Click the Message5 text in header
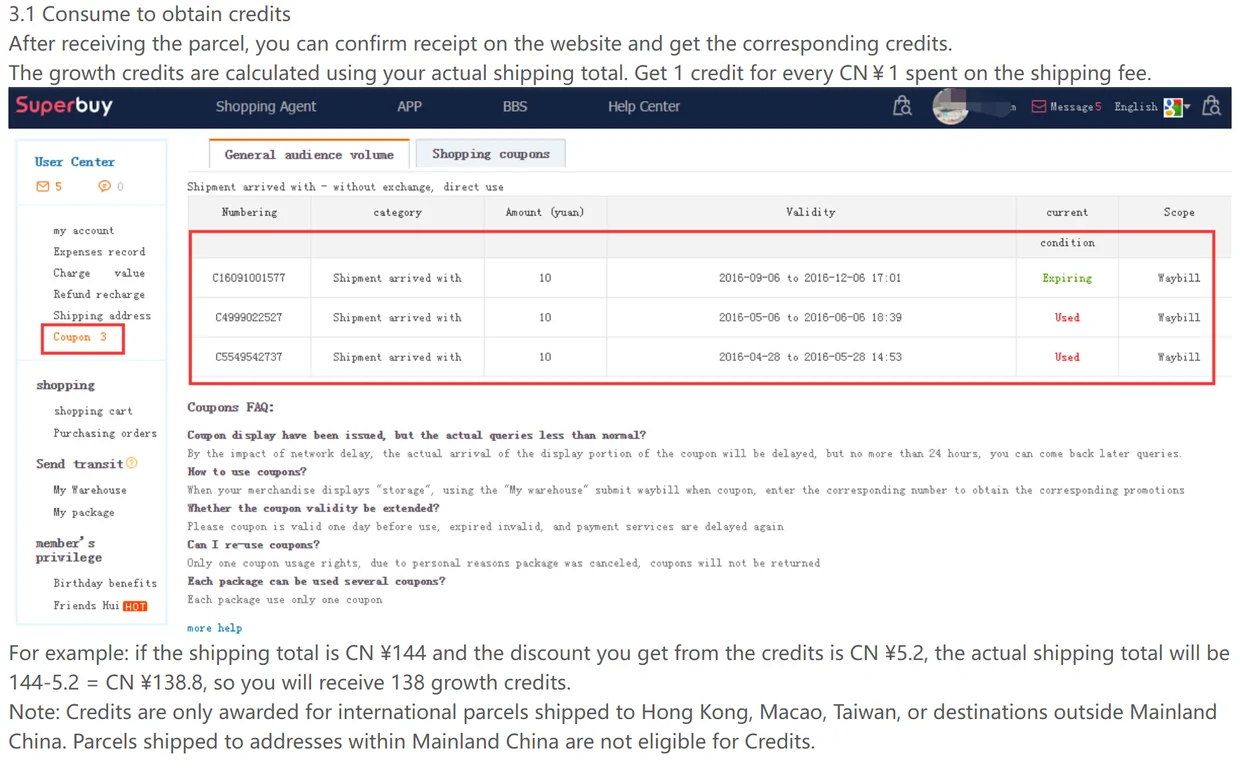1240x778 pixels. click(1075, 106)
